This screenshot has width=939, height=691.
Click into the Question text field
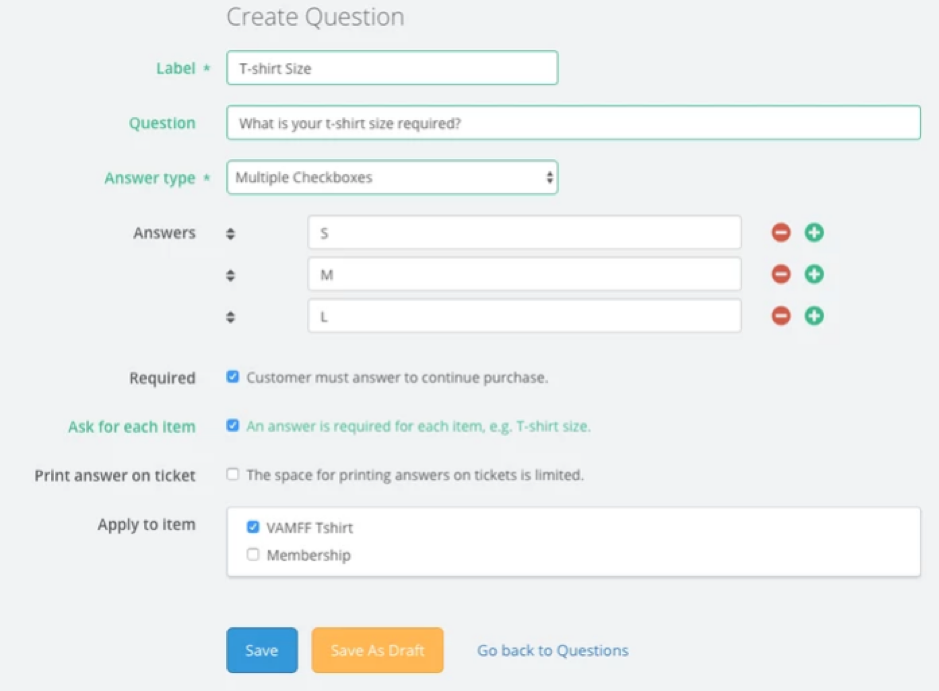tap(573, 123)
